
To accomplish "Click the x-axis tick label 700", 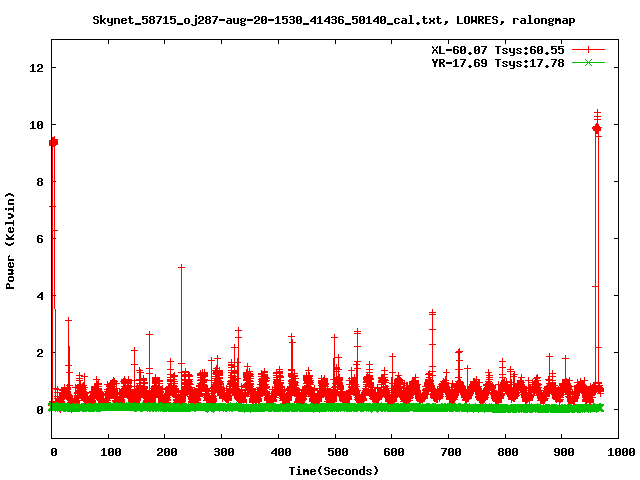I will 451,452.
